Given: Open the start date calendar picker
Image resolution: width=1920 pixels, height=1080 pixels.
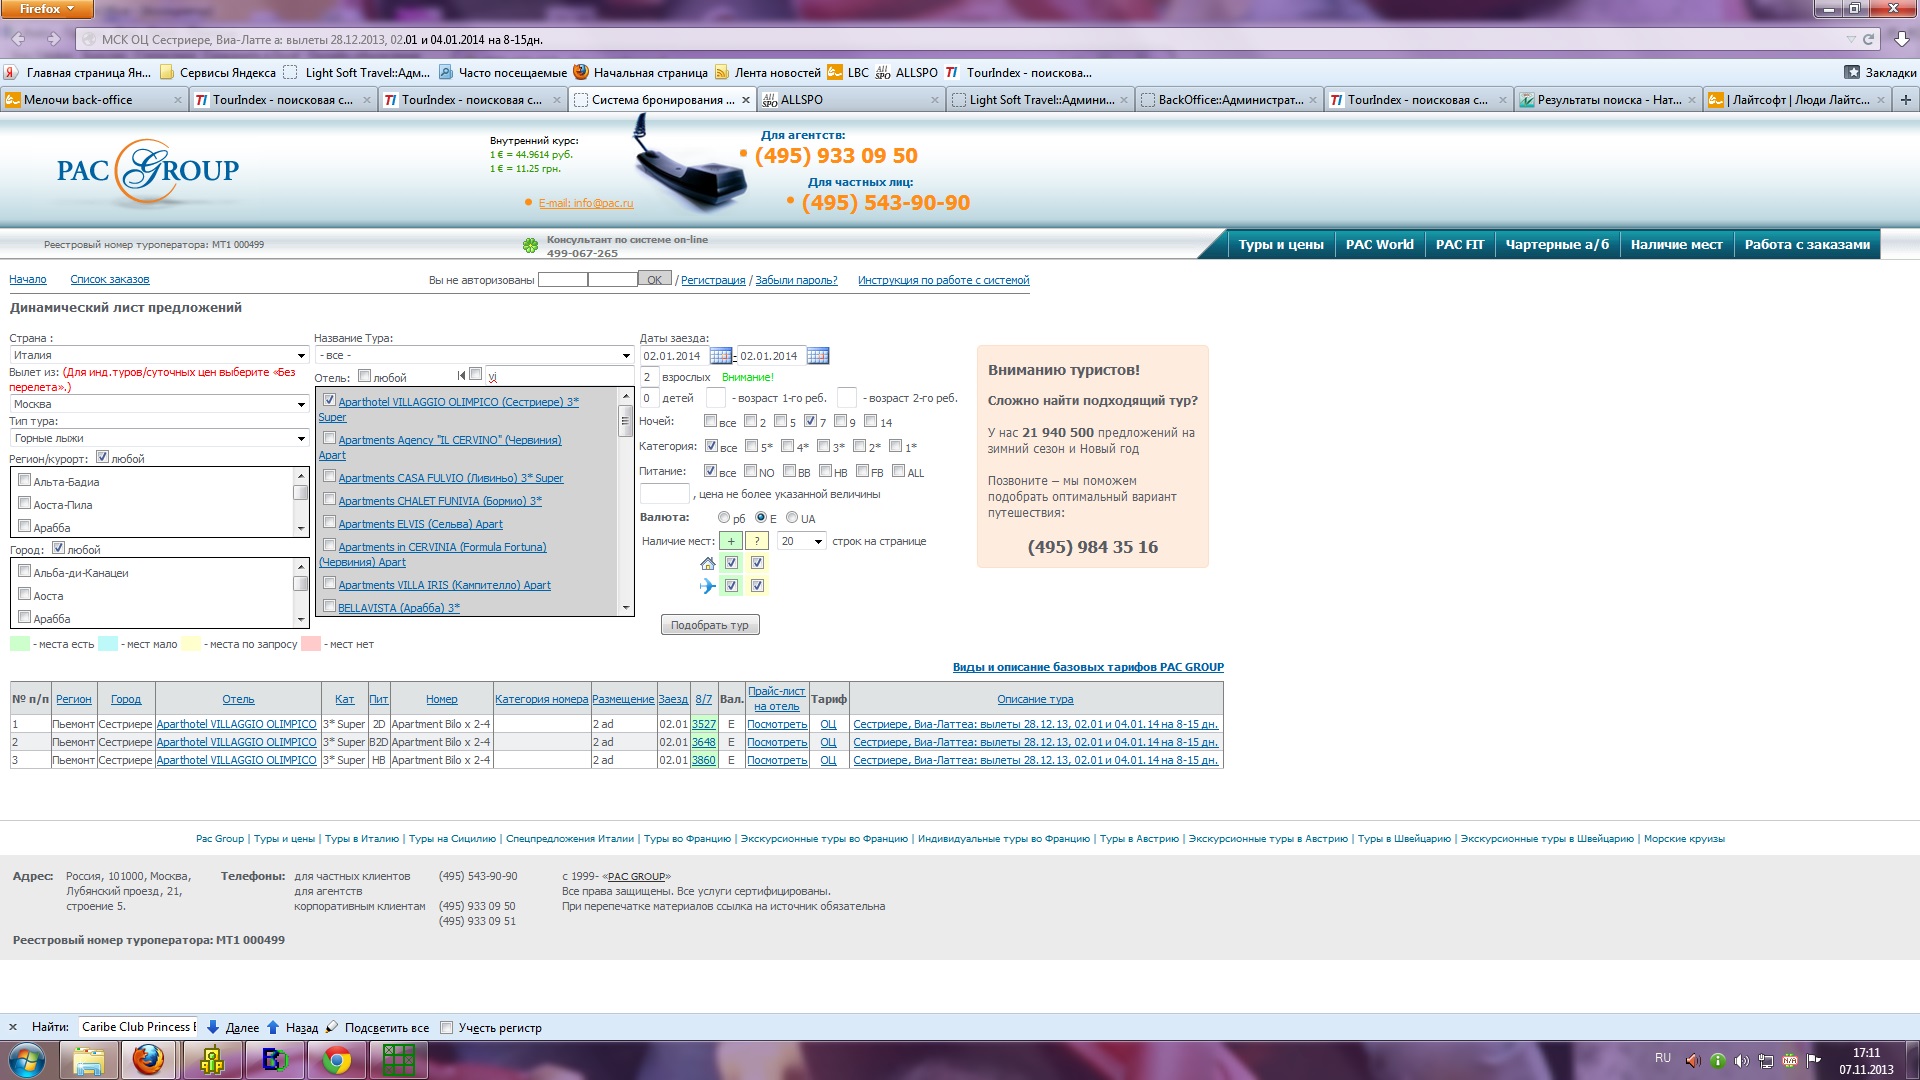Looking at the screenshot, I should 720,356.
